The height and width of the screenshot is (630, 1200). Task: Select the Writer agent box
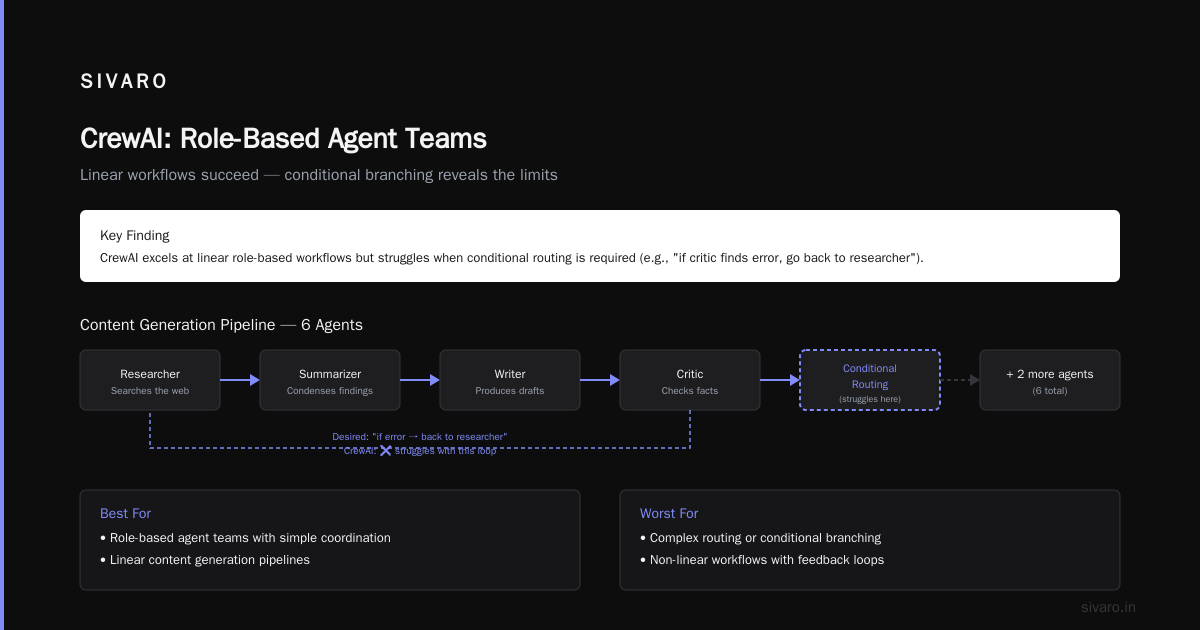pyautogui.click(x=510, y=380)
